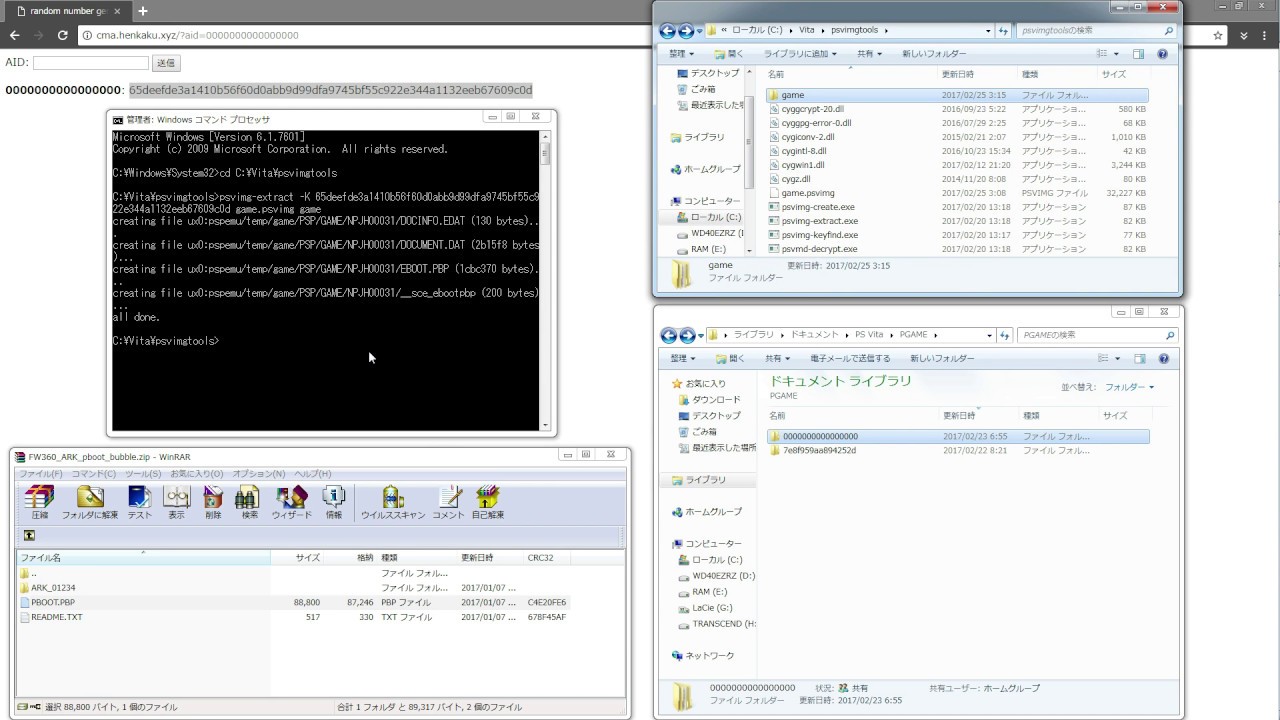
Task: Expand address history dropdown in psvimgtools window
Action: 990,31
